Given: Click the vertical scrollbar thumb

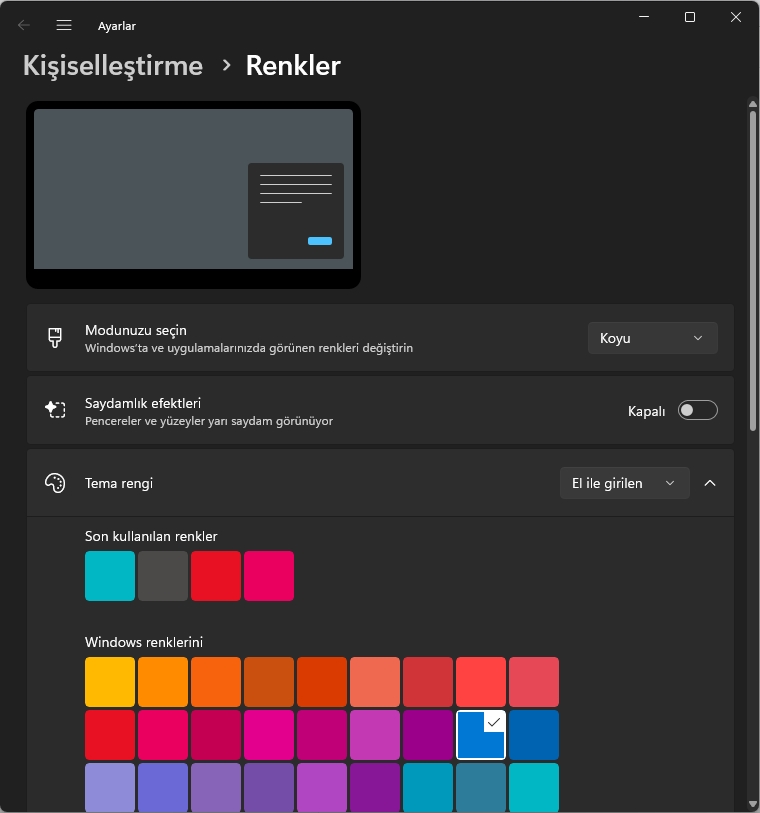Looking at the screenshot, I should point(753,270).
